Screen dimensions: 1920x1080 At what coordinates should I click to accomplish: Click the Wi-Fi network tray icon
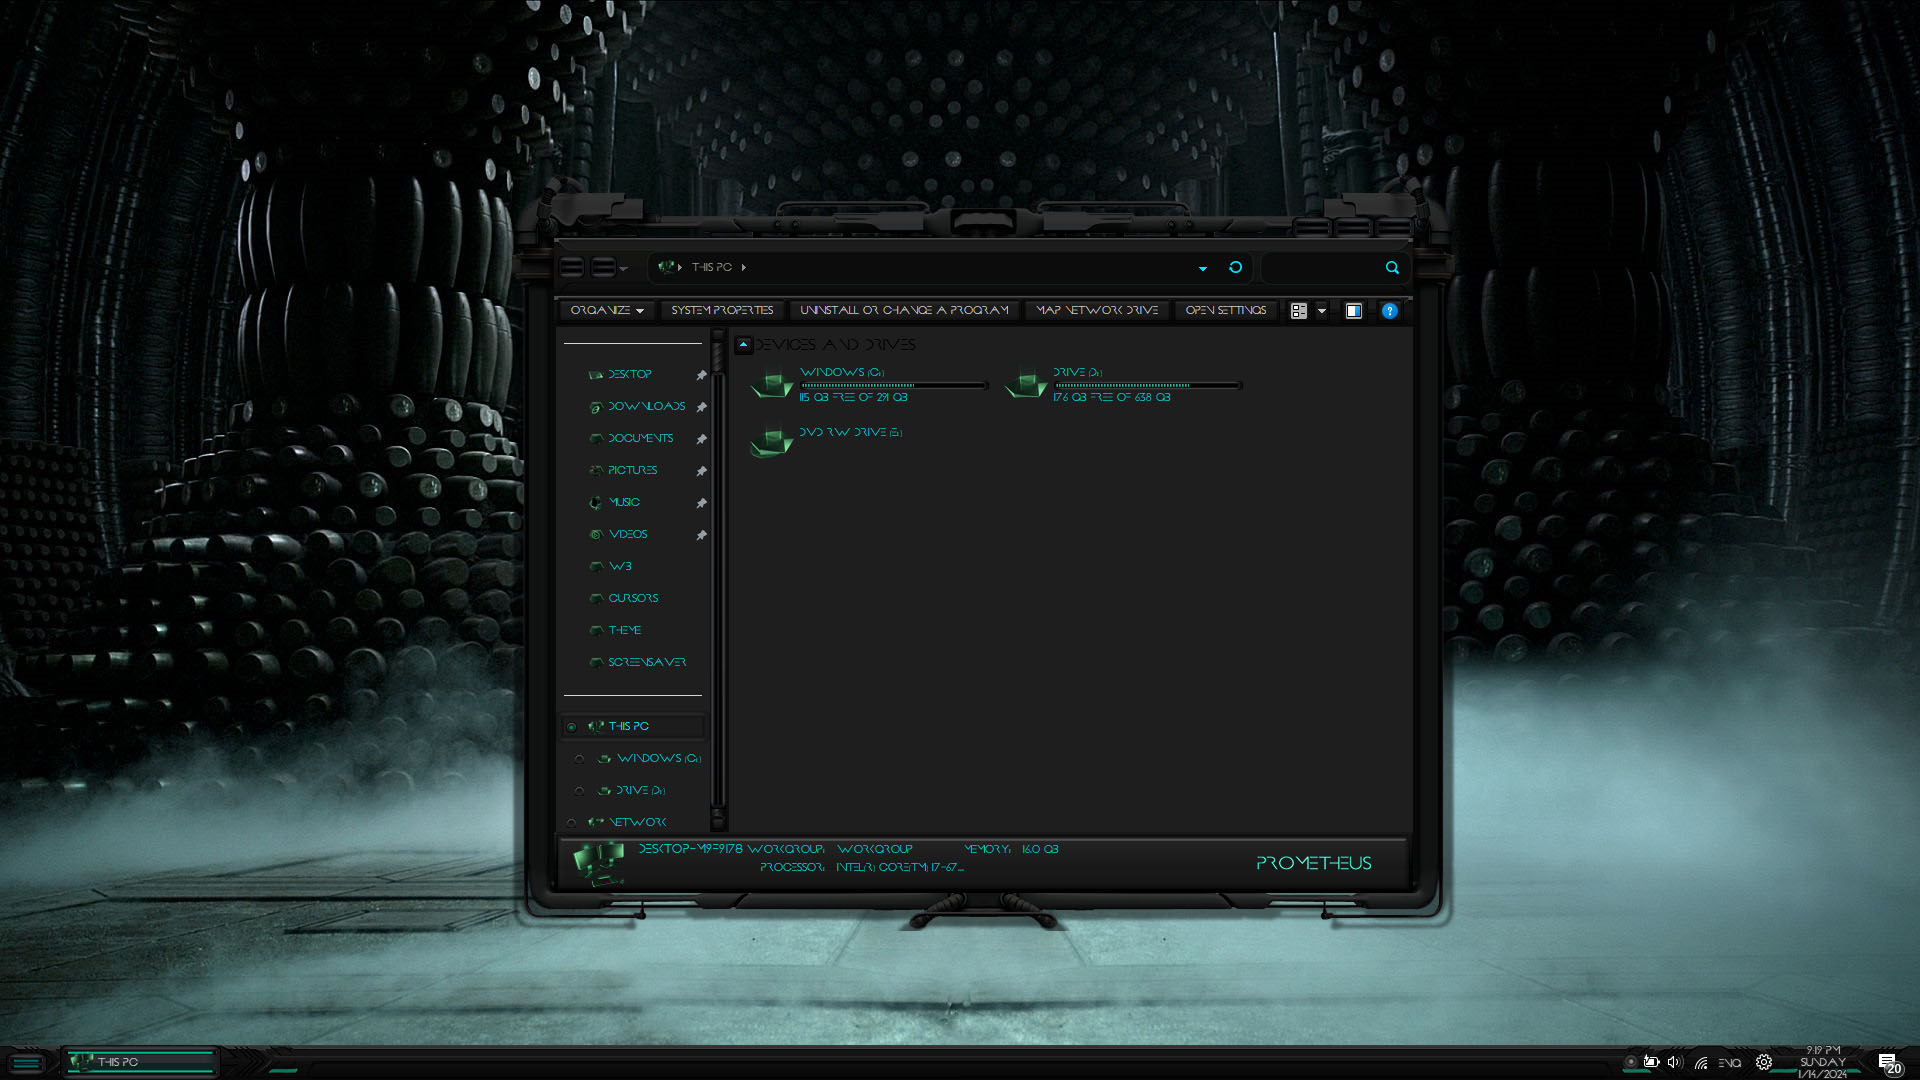point(1701,1063)
